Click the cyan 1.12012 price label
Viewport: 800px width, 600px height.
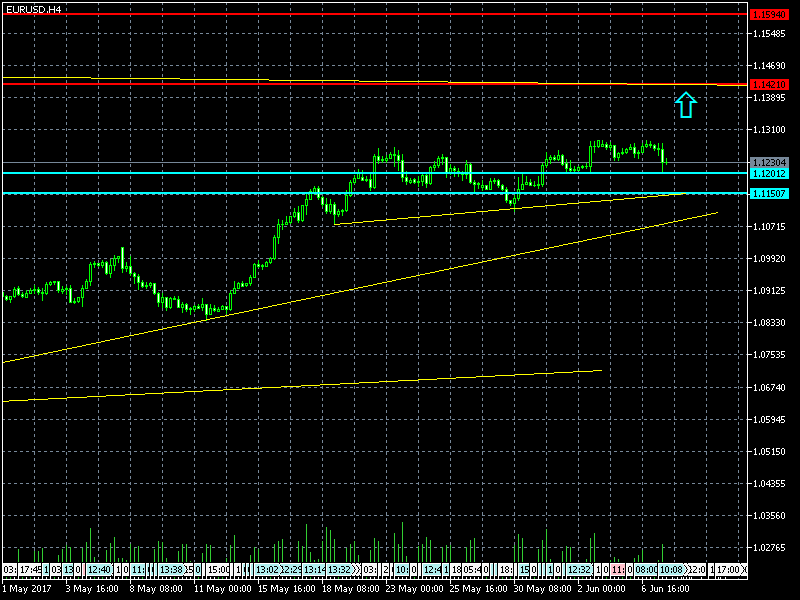tap(769, 173)
